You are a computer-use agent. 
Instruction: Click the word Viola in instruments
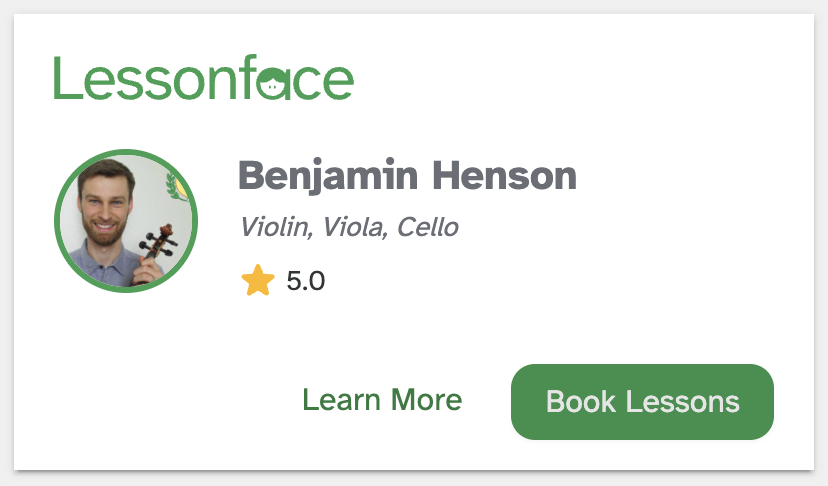click(351, 227)
